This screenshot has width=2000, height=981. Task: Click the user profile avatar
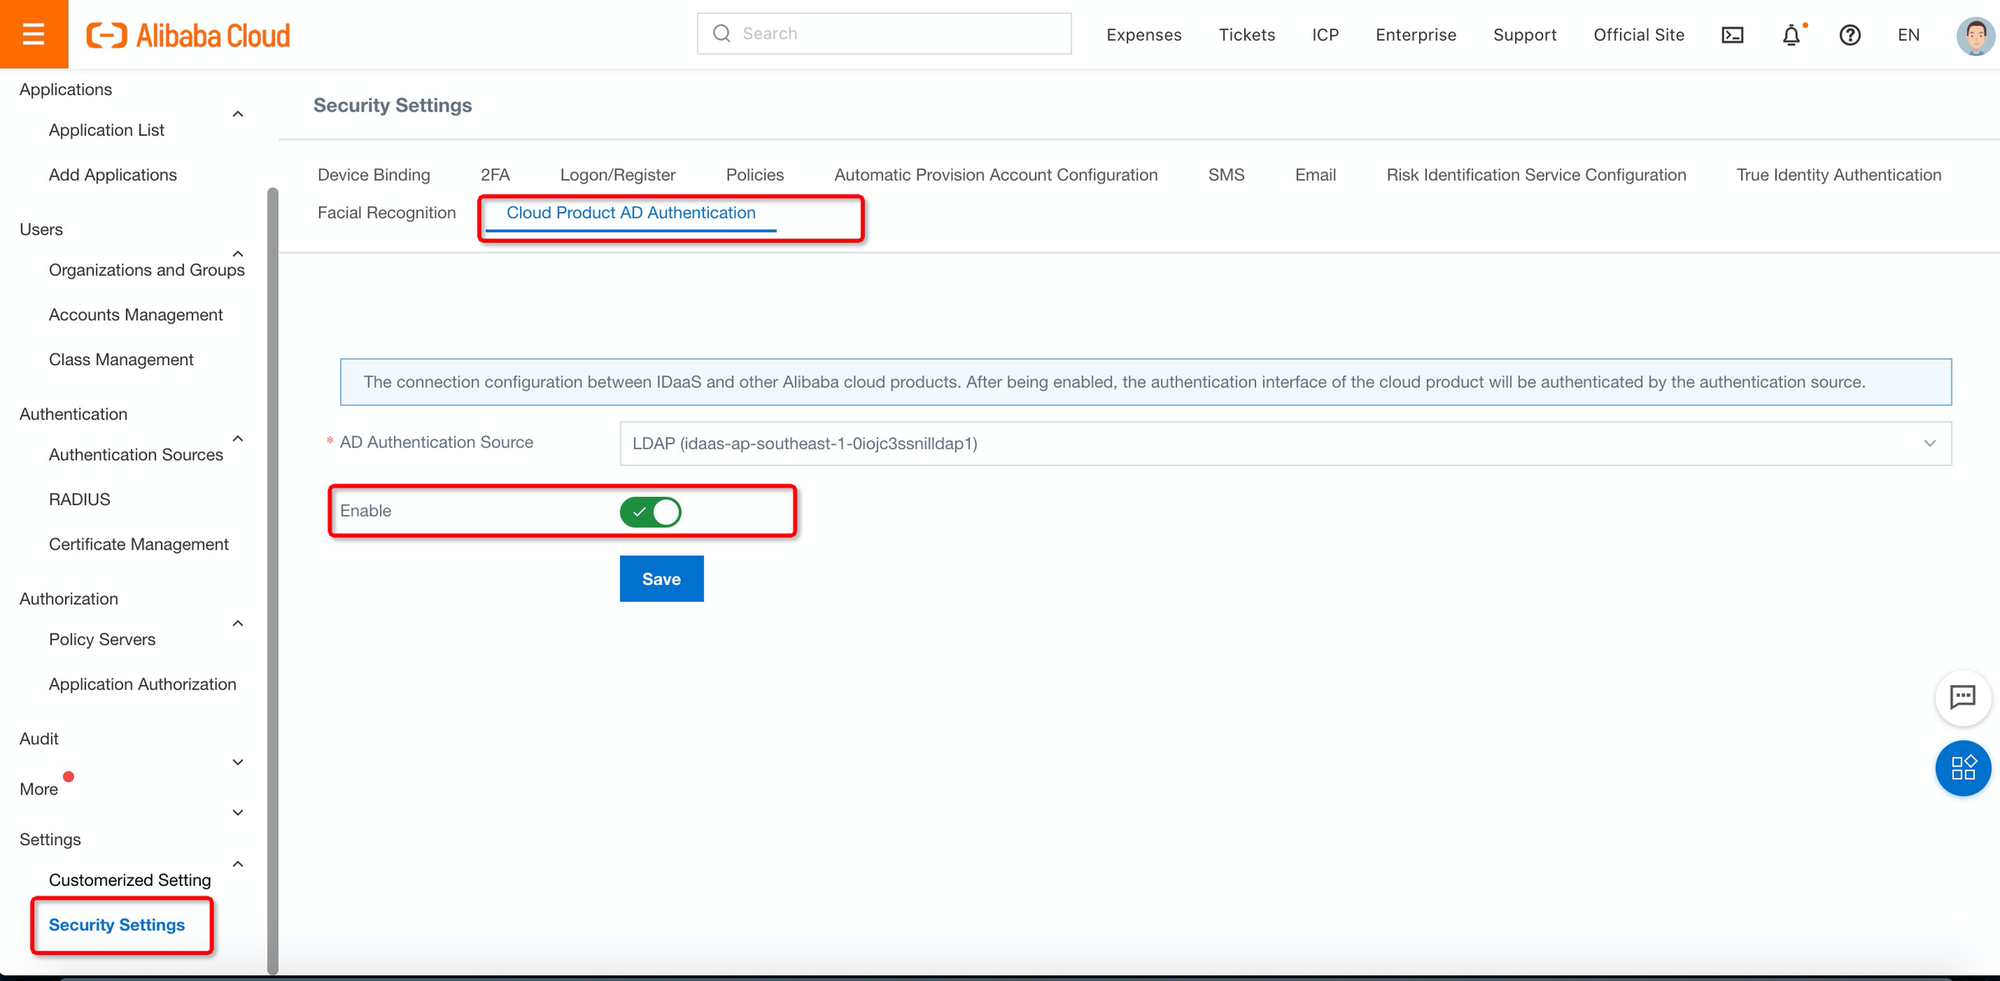click(x=1974, y=34)
